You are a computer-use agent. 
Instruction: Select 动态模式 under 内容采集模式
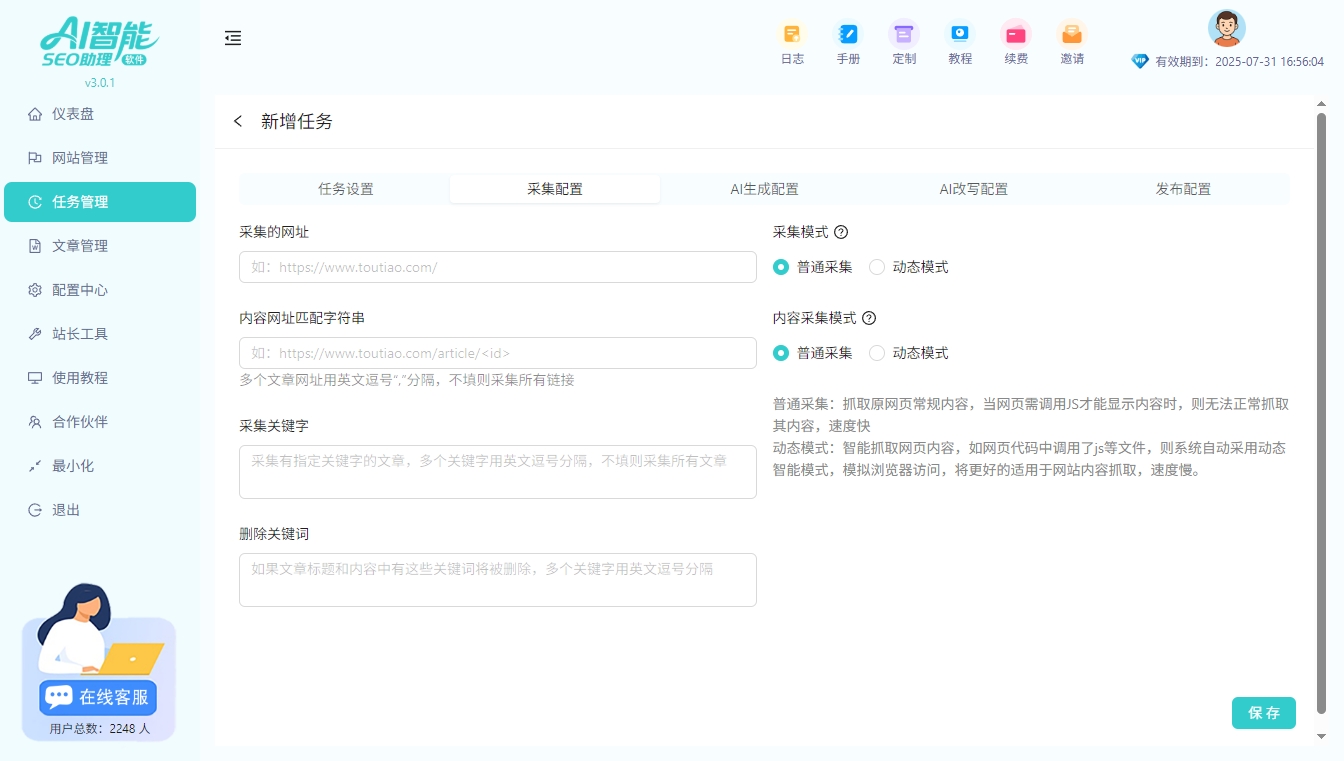coord(876,353)
